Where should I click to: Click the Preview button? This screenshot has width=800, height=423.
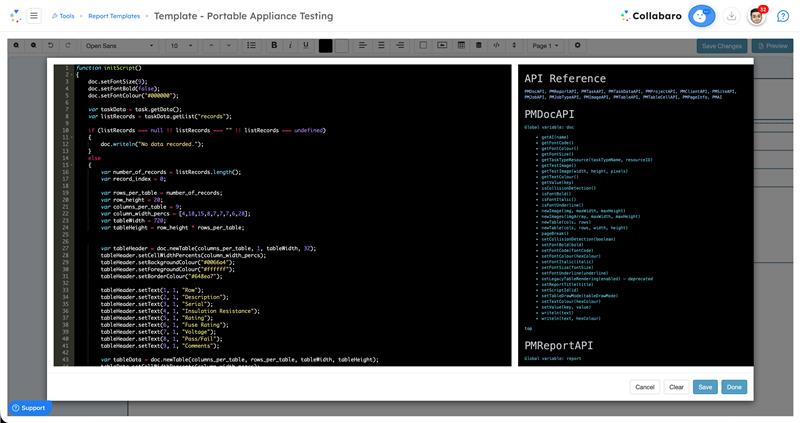772,46
